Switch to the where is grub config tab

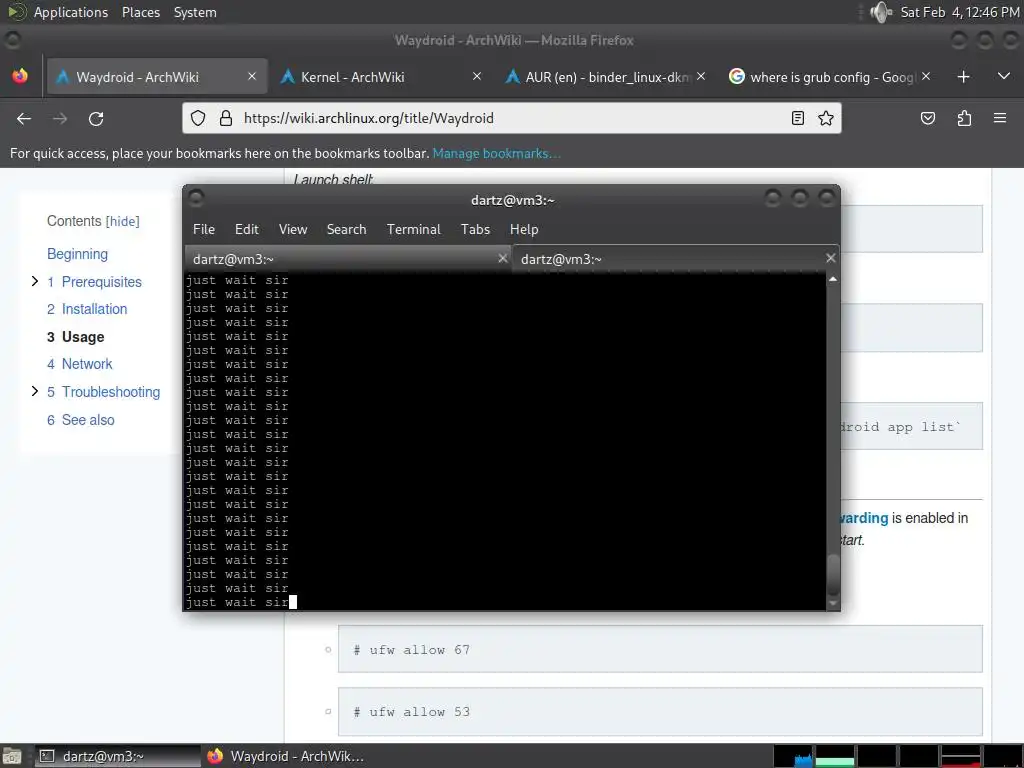coord(829,77)
